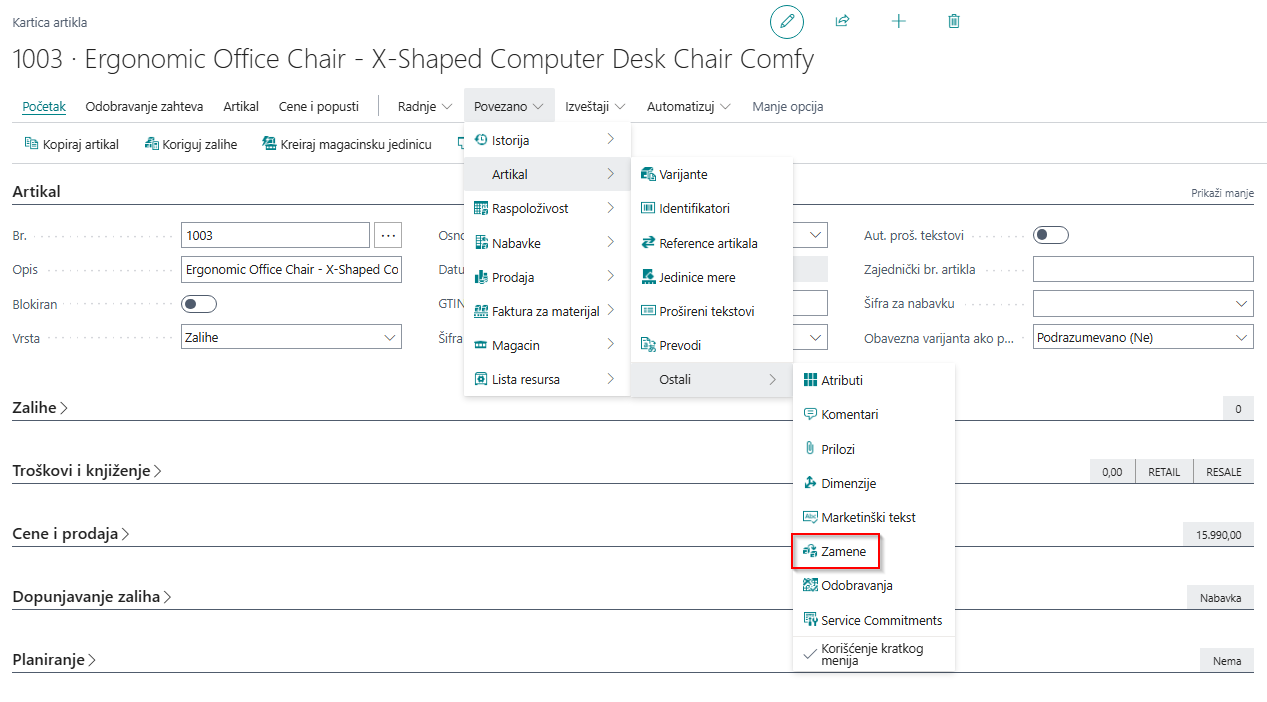Expand the Zalihe section

[40, 407]
